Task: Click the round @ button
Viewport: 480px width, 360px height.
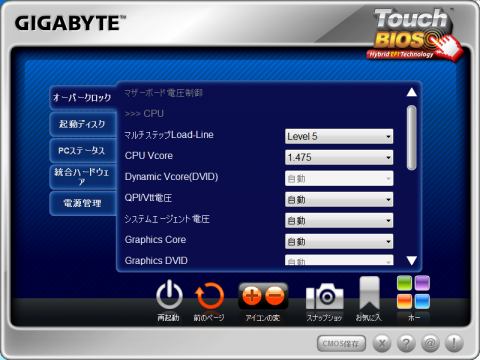Action: click(x=430, y=343)
